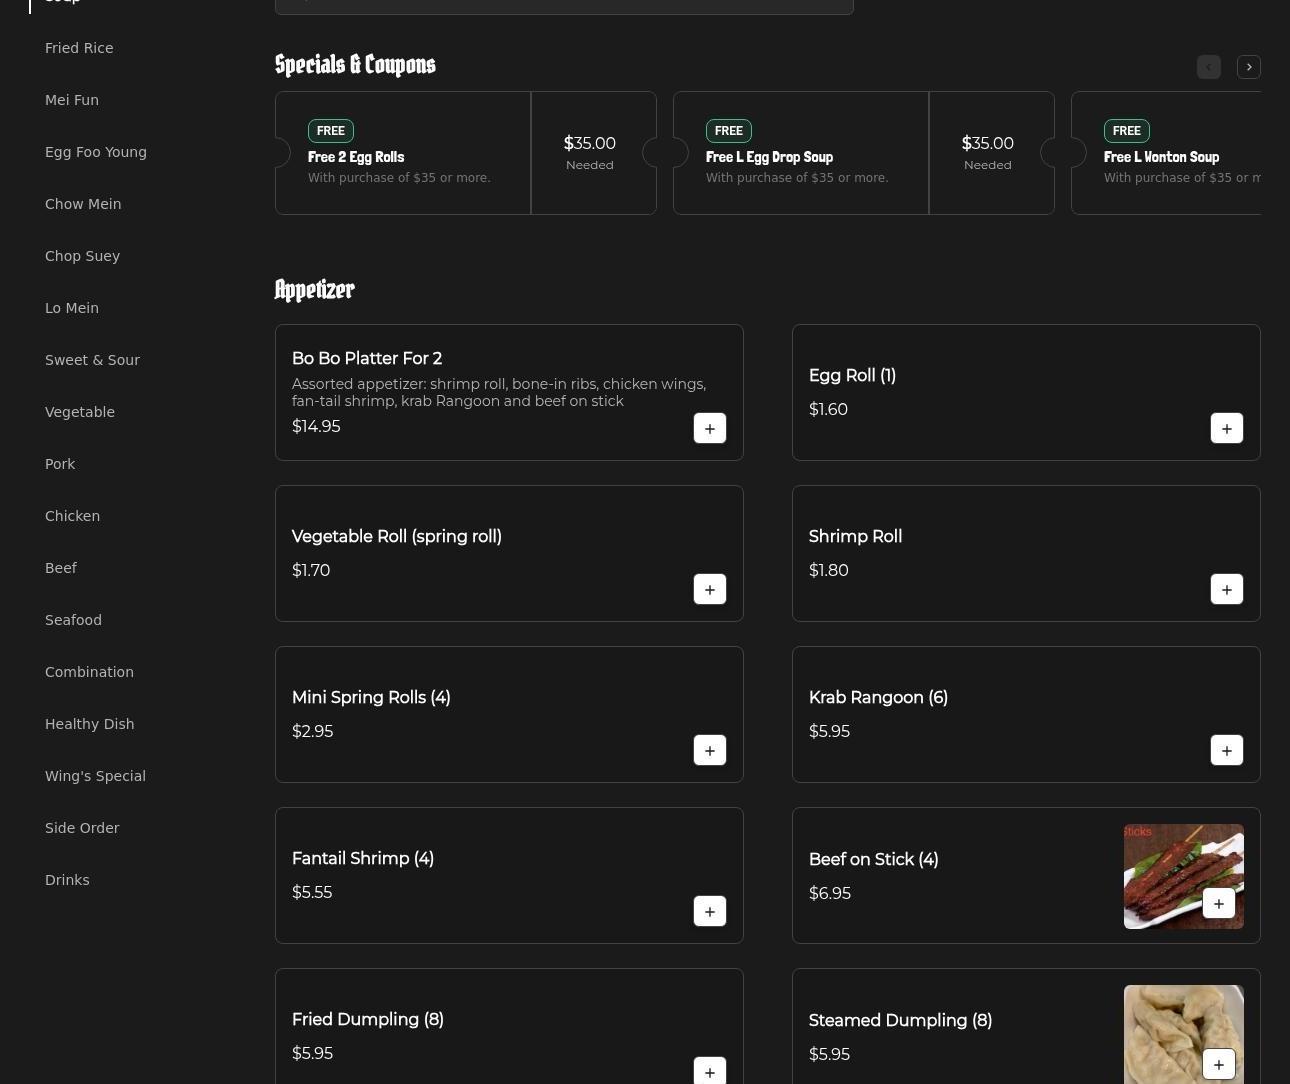Go to Combination category
The height and width of the screenshot is (1084, 1290).
pyautogui.click(x=89, y=672)
